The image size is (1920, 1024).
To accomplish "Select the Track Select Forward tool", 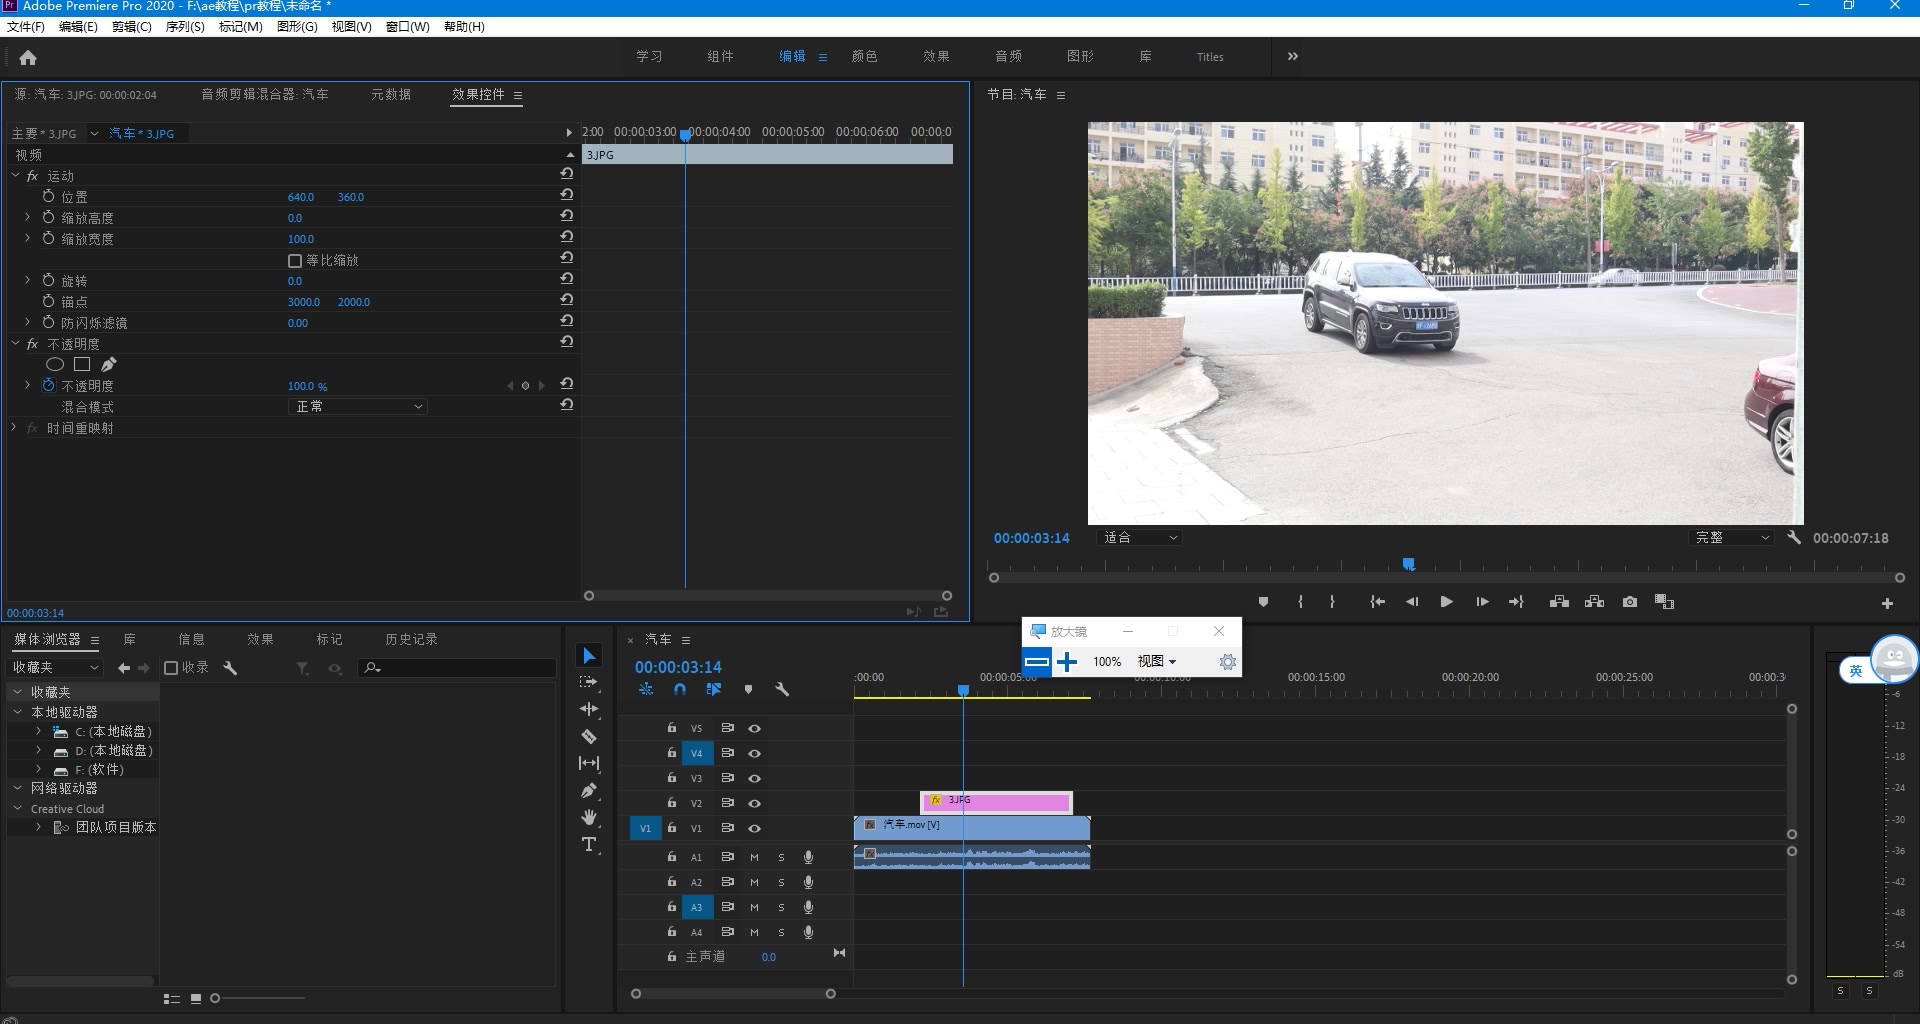I will tap(589, 682).
